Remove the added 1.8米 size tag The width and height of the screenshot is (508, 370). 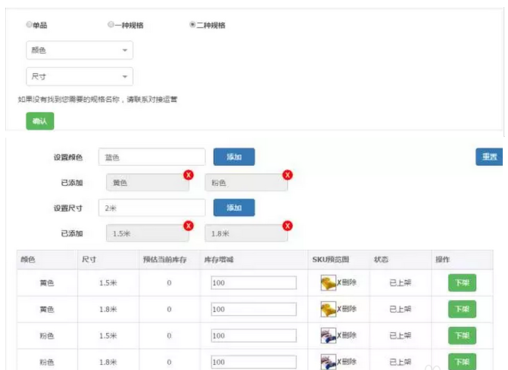[x=287, y=226]
